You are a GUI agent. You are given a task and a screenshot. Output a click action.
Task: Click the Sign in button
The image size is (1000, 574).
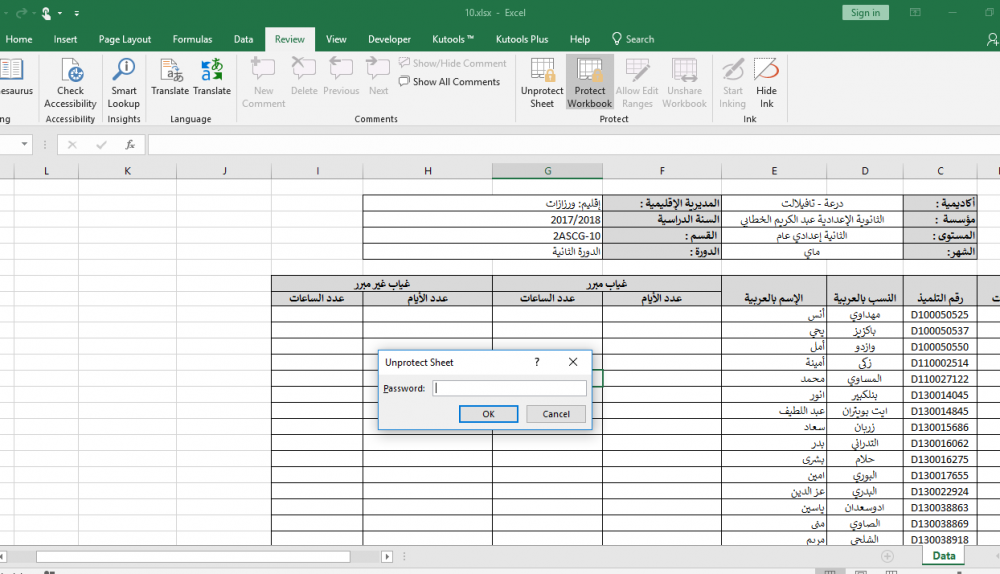pyautogui.click(x=866, y=13)
